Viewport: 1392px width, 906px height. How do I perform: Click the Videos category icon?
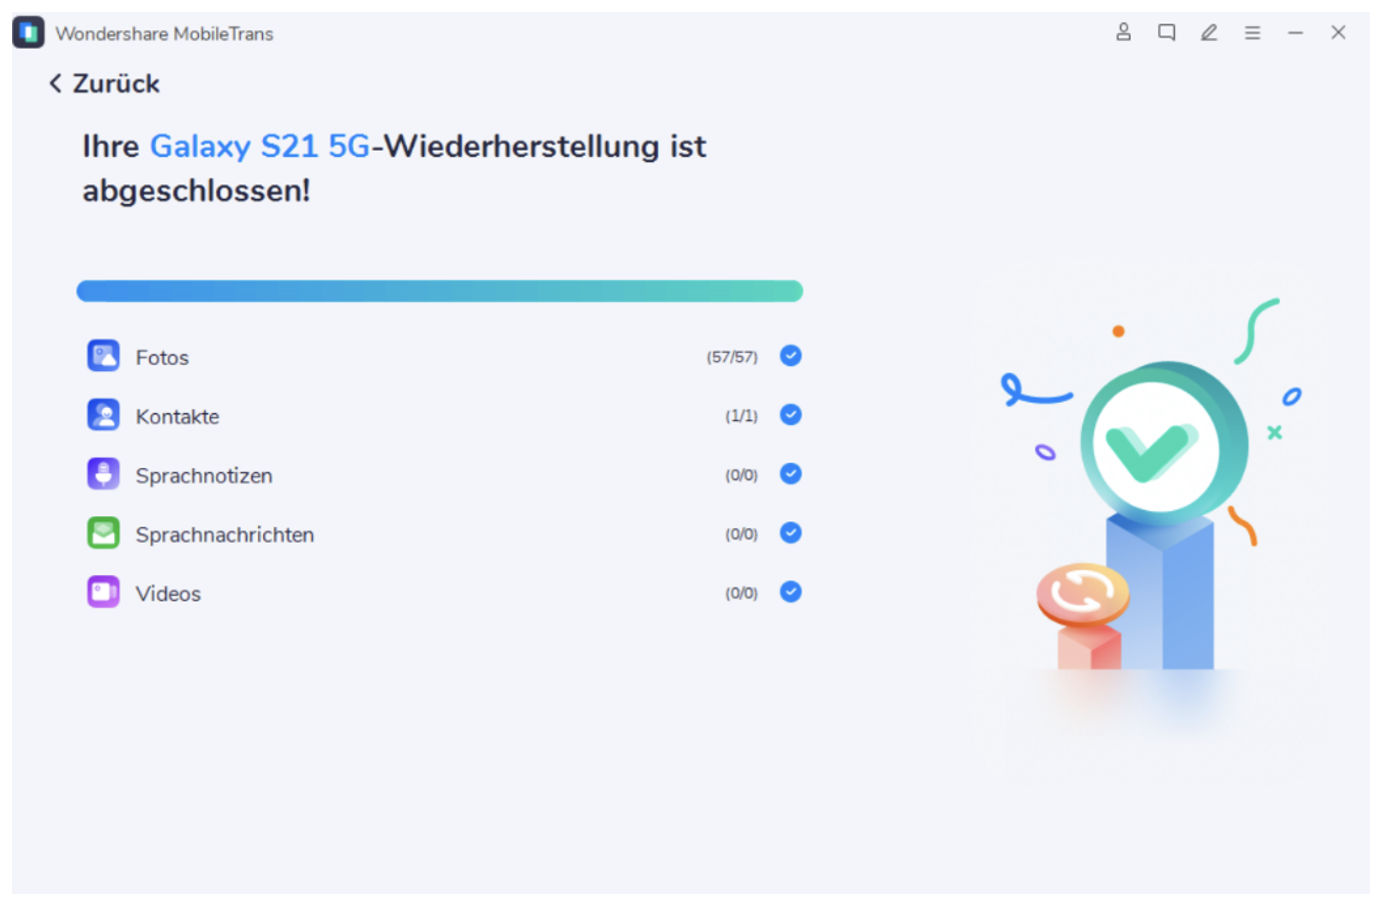pos(103,592)
